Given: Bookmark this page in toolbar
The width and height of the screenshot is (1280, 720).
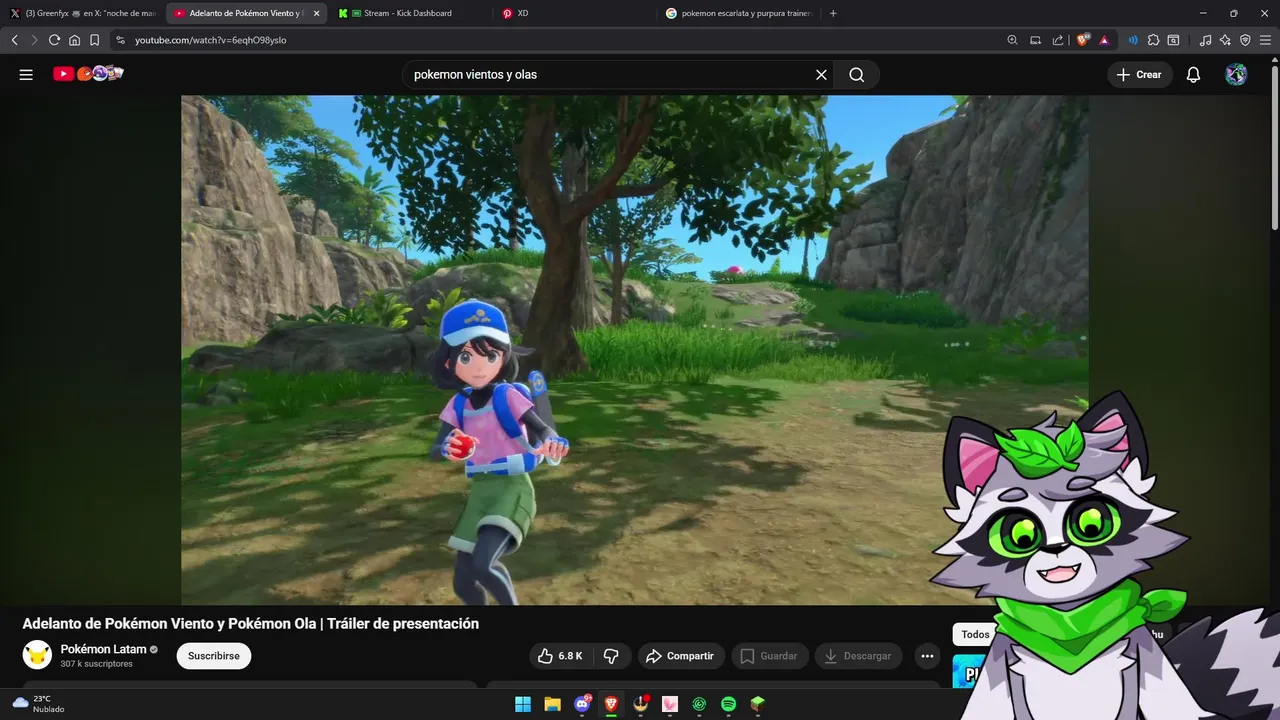Looking at the screenshot, I should click(94, 40).
